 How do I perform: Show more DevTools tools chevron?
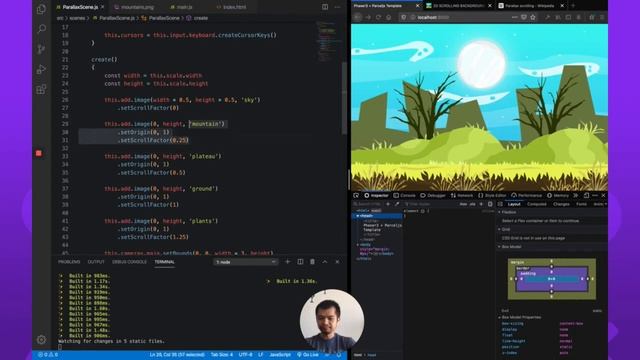[x=576, y=196]
